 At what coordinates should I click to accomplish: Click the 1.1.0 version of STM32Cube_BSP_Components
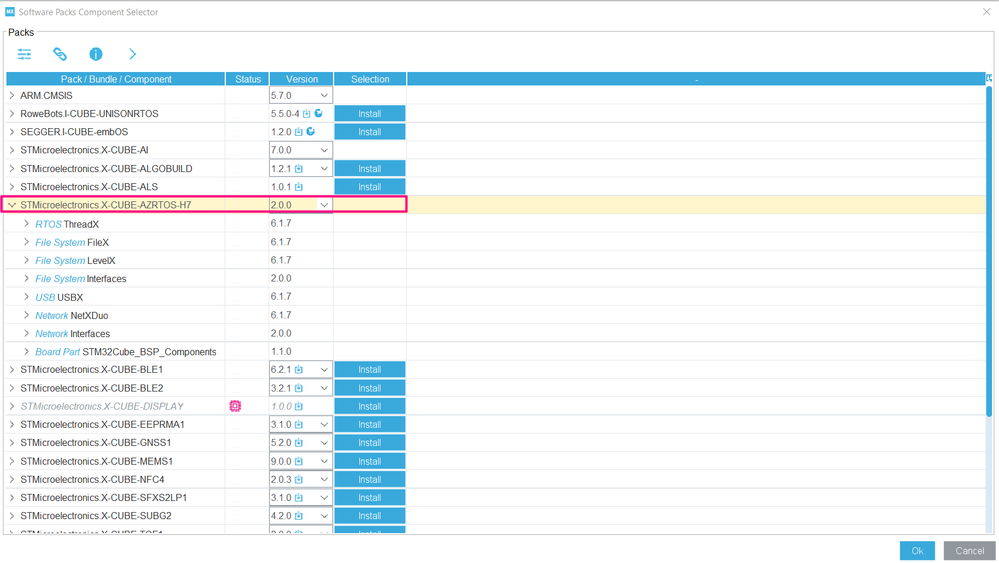[281, 352]
